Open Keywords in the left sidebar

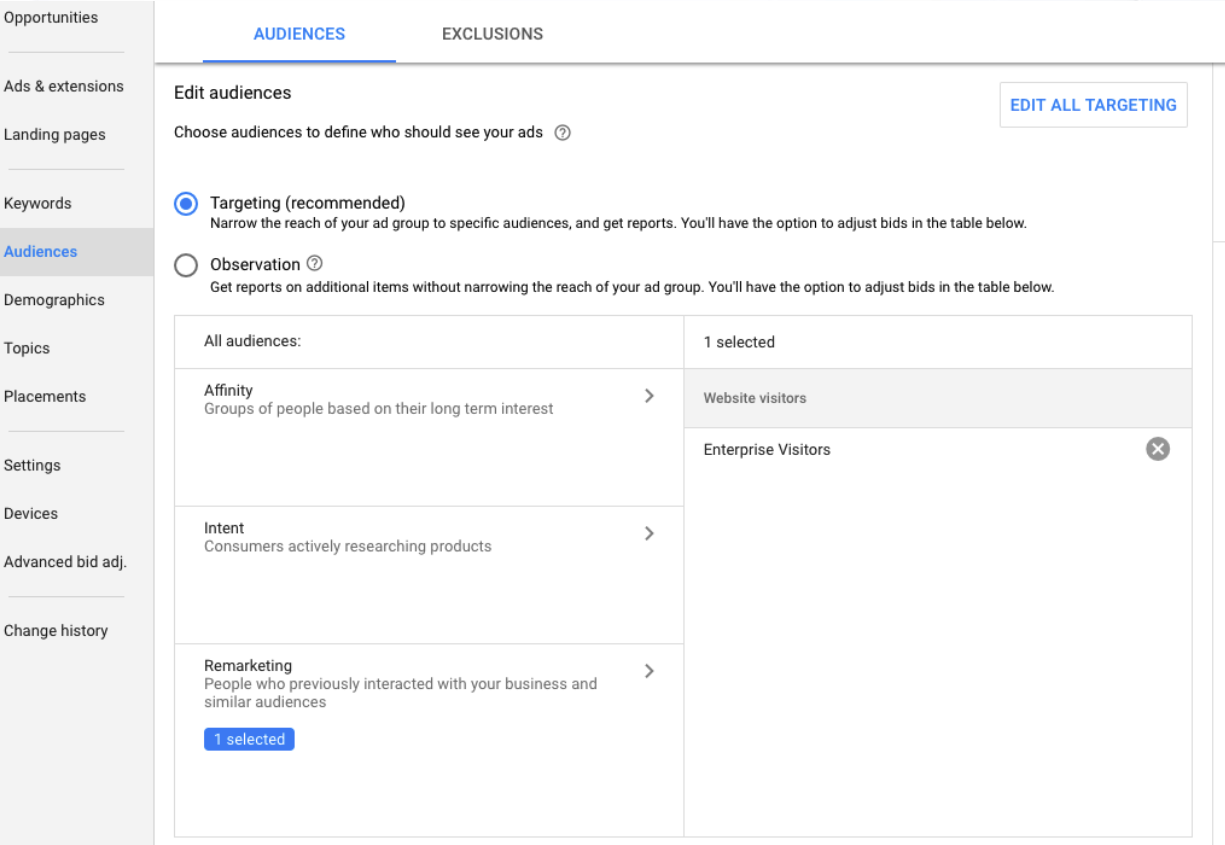(x=38, y=204)
